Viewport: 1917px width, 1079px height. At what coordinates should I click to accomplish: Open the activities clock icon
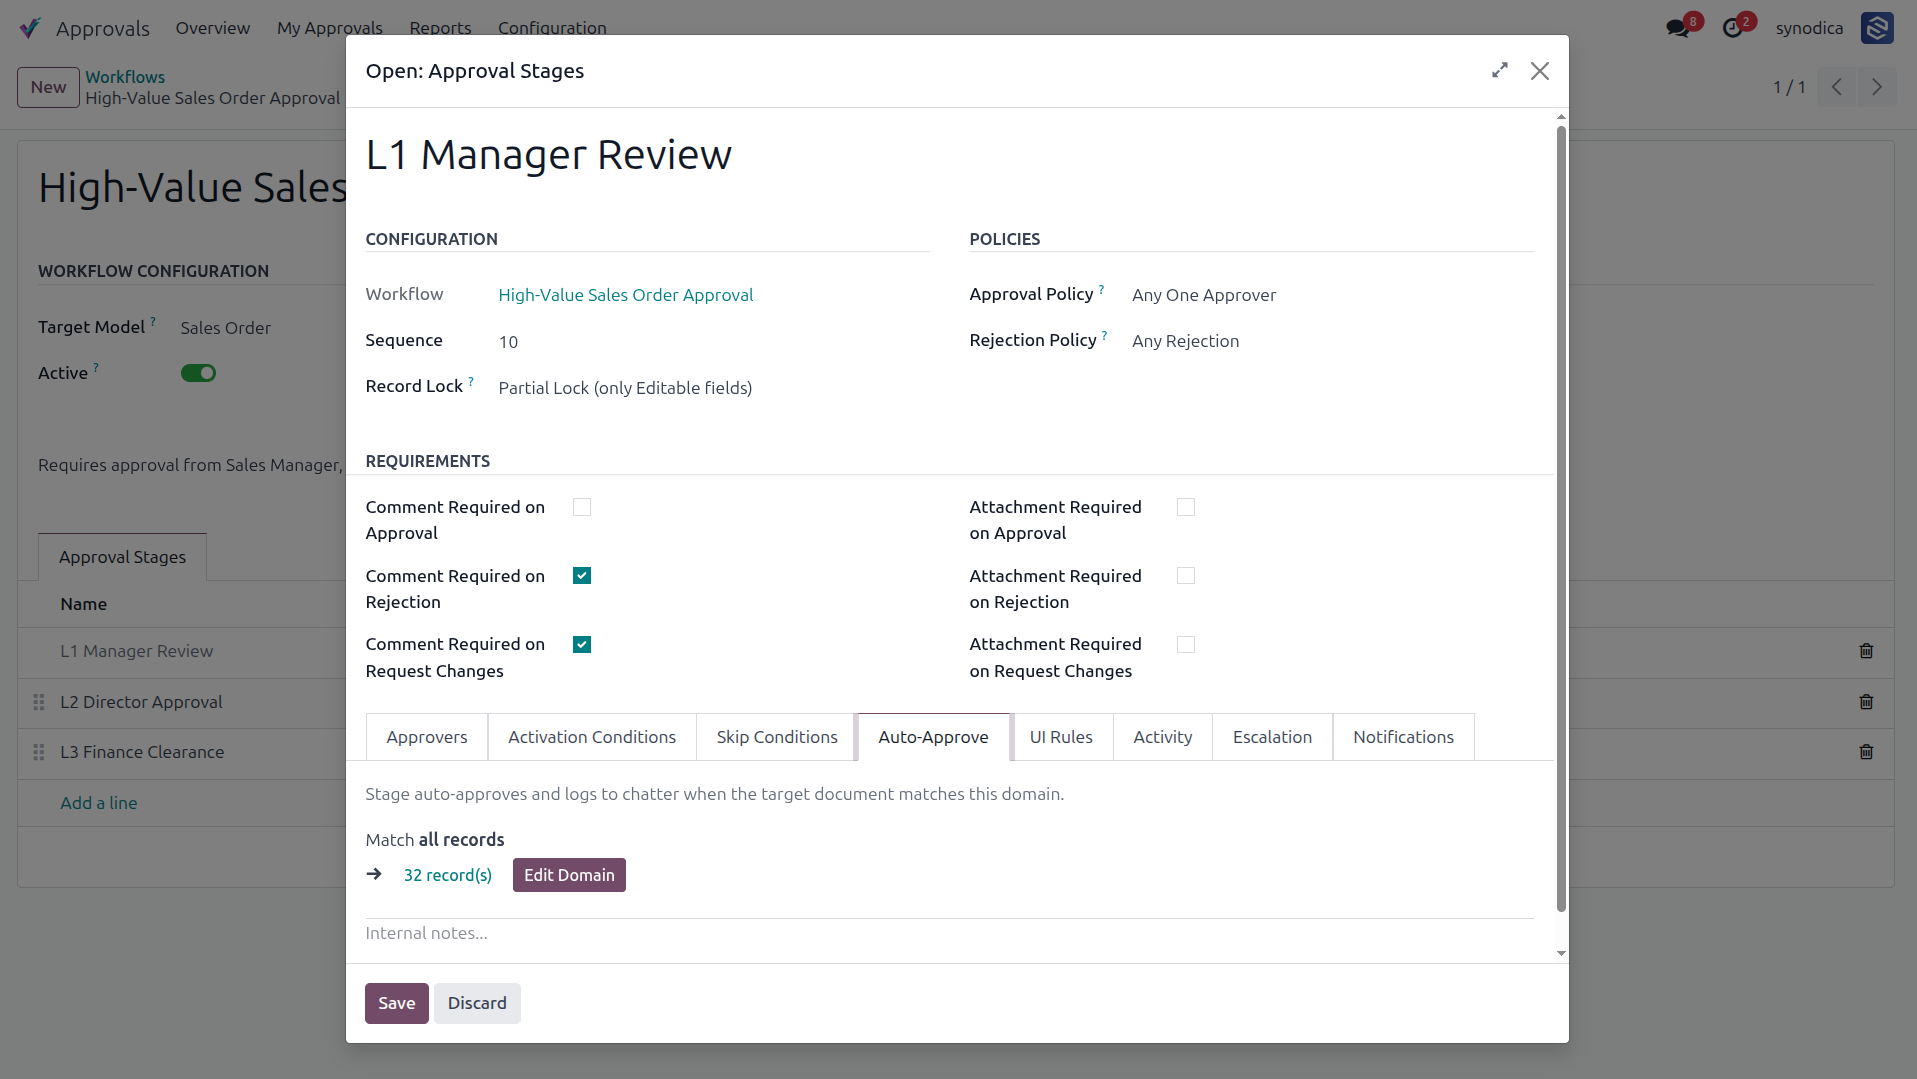pyautogui.click(x=1732, y=28)
